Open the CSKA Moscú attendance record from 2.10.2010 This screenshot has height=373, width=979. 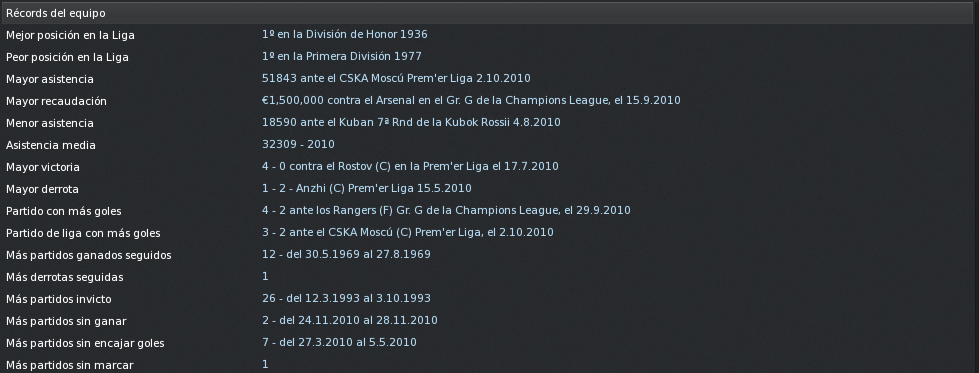[x=396, y=78]
